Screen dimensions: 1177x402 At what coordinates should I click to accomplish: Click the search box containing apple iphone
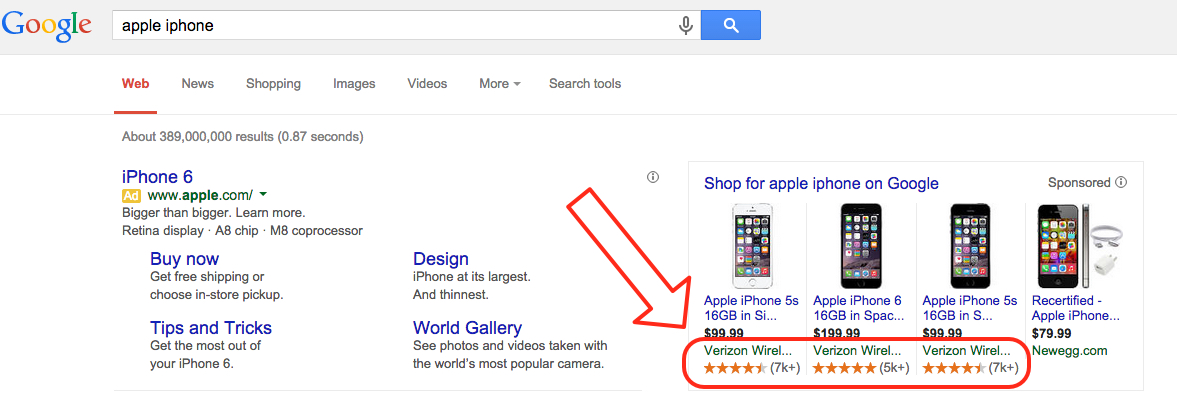click(394, 26)
